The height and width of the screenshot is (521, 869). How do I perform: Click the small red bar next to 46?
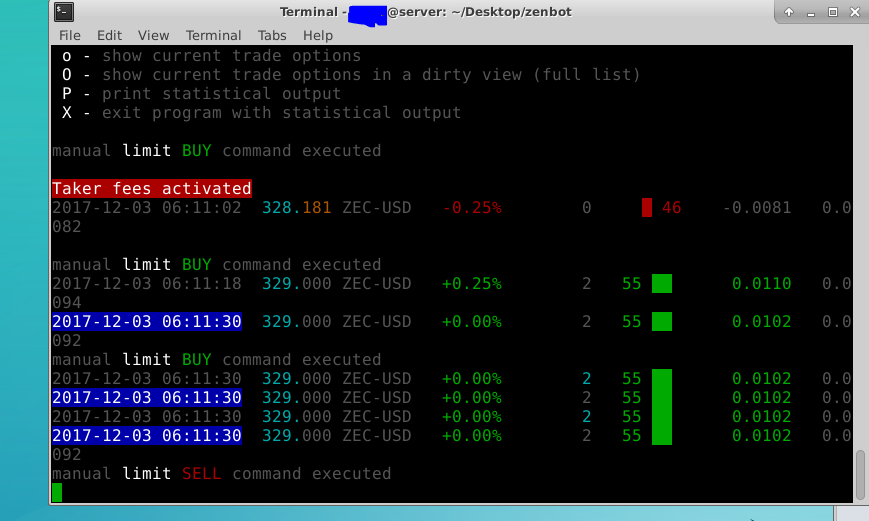[647, 208]
